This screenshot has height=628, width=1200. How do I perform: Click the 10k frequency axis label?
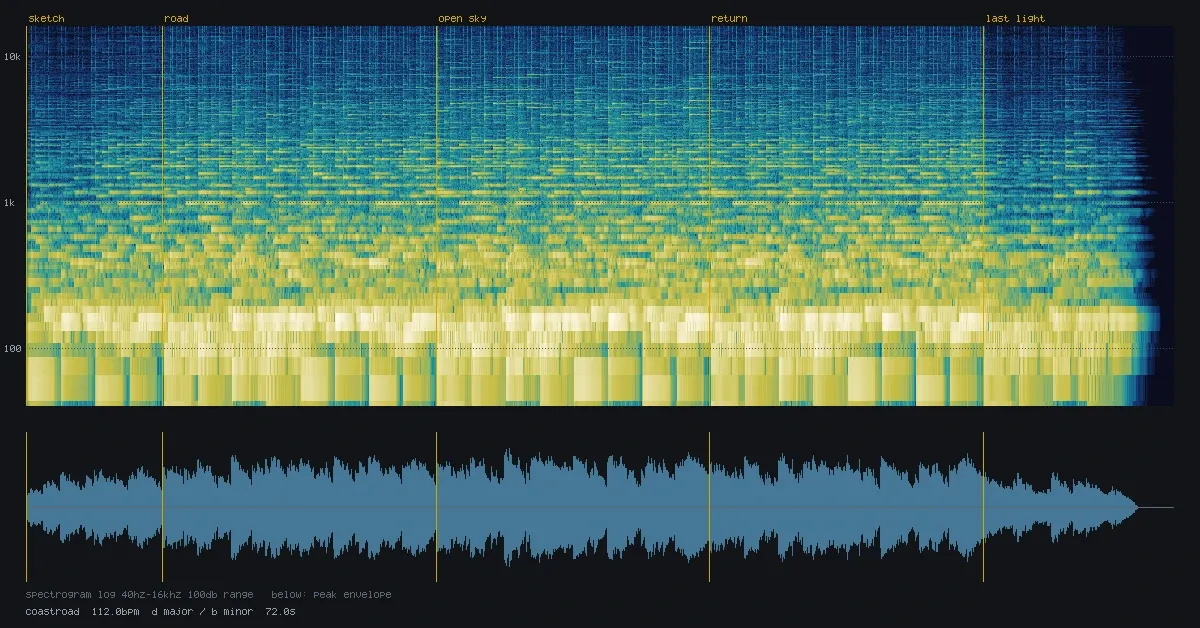(13, 57)
